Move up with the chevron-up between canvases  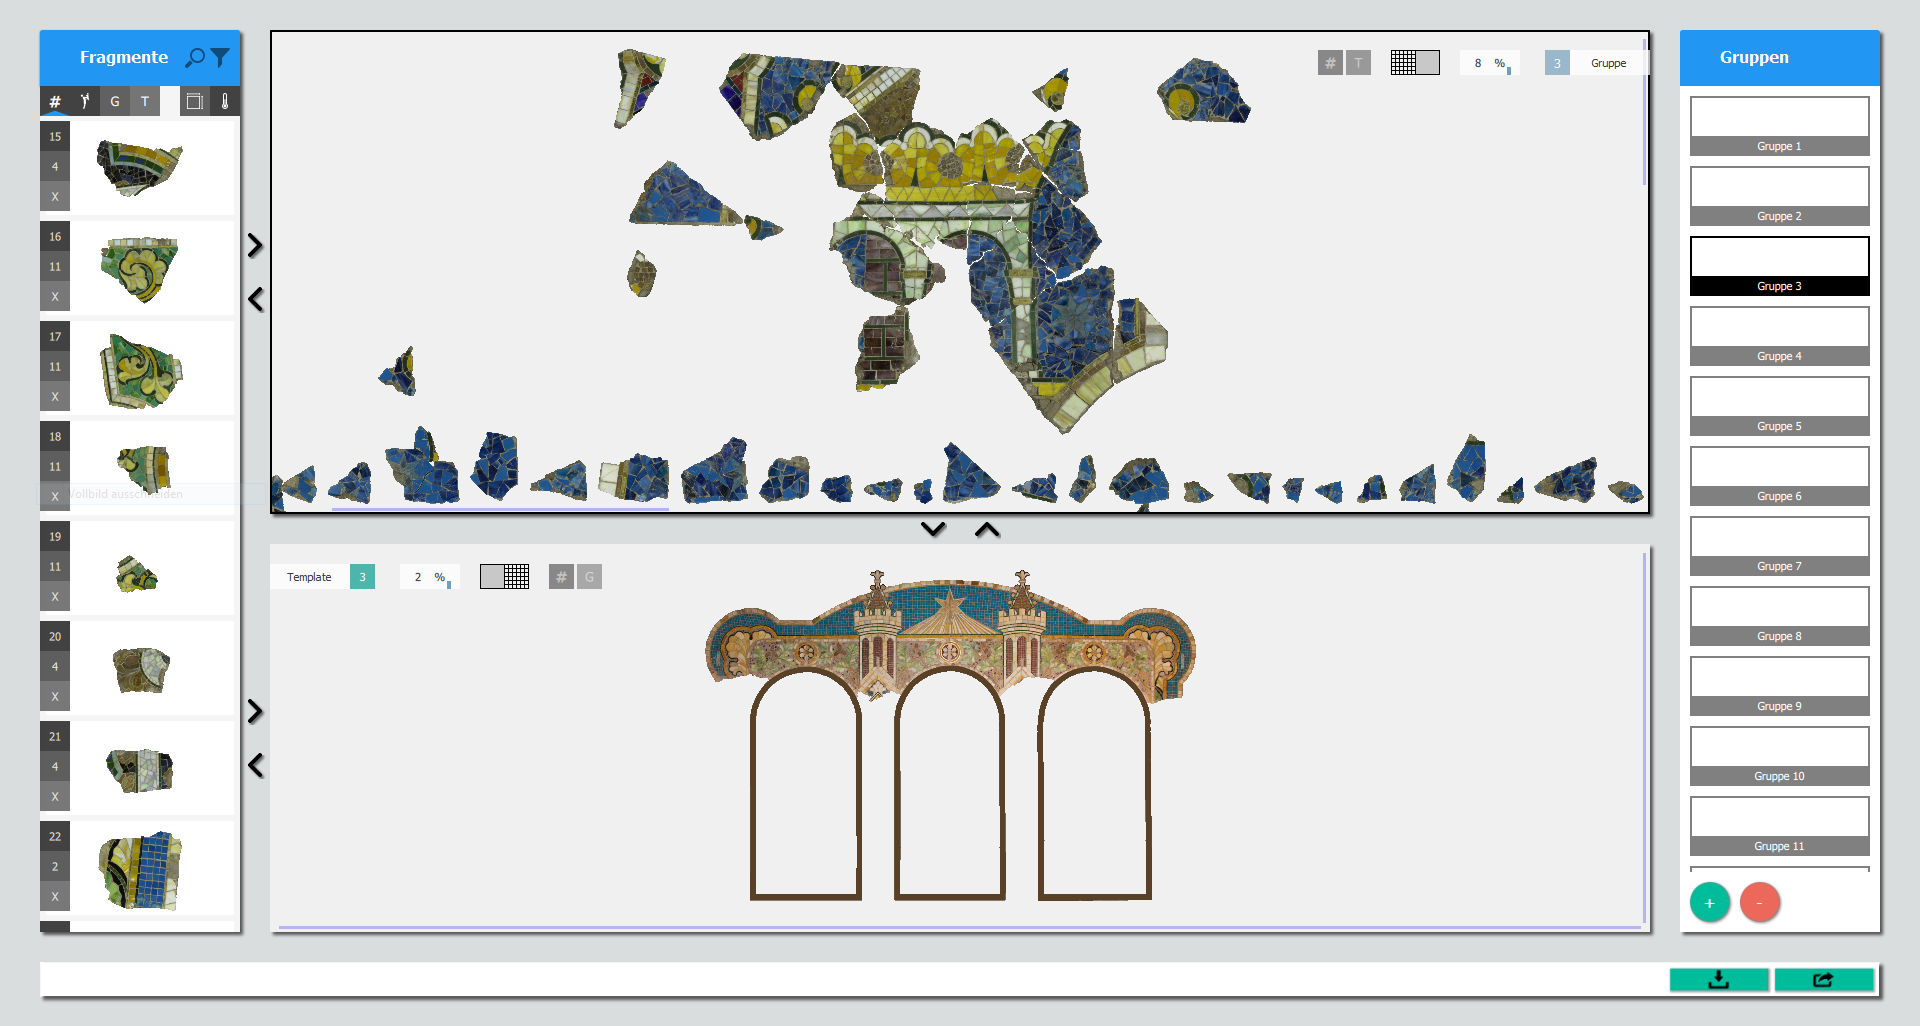pos(987,529)
